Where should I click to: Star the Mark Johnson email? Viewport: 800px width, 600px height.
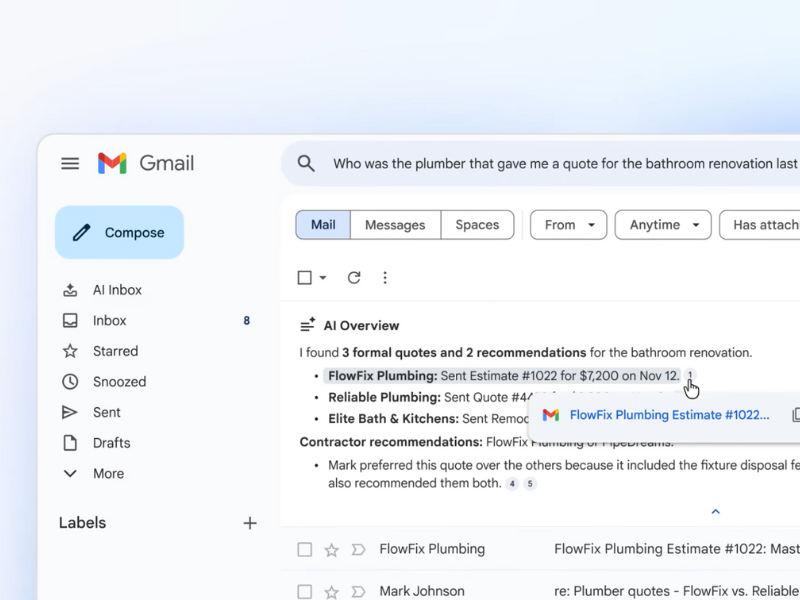tap(332, 592)
